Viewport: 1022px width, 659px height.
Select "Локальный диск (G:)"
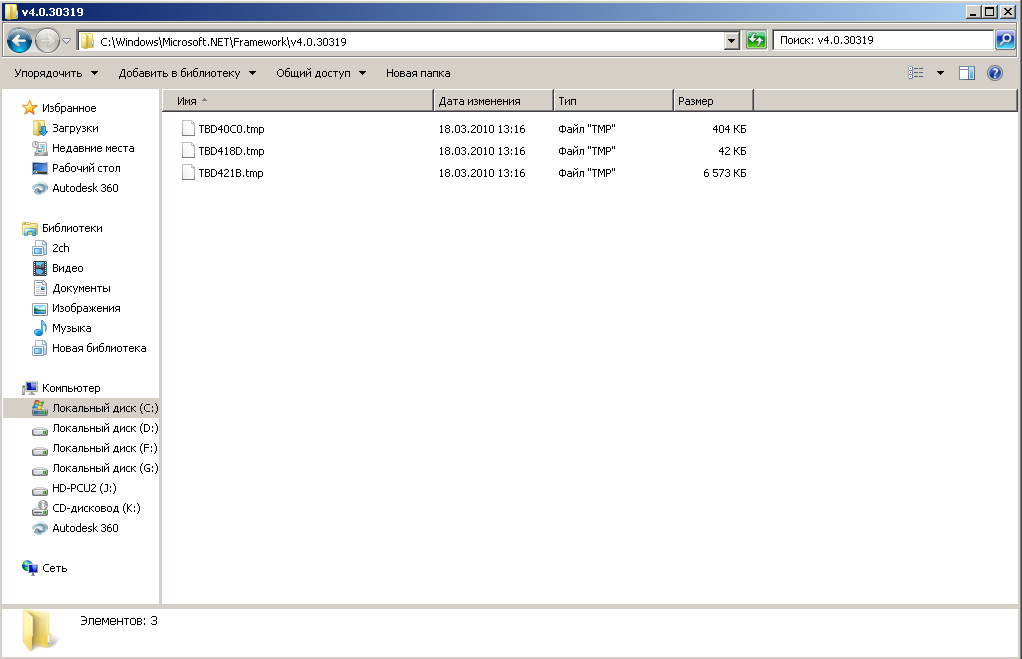(105, 469)
